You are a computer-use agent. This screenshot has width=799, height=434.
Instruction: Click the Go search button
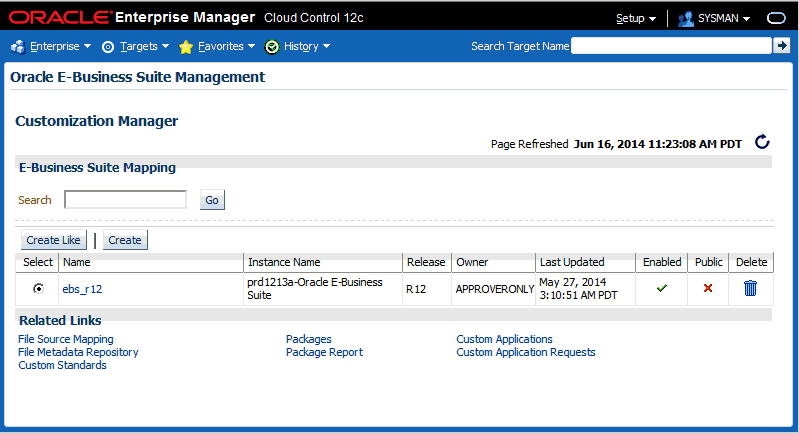coord(212,200)
